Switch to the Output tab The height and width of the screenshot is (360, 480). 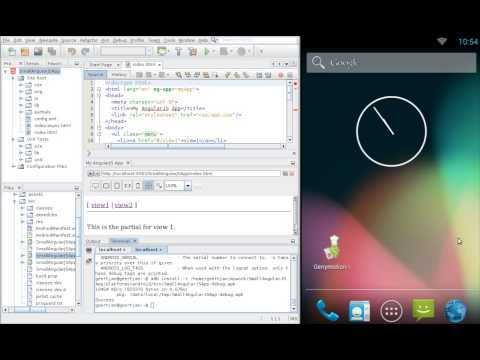tap(93, 241)
